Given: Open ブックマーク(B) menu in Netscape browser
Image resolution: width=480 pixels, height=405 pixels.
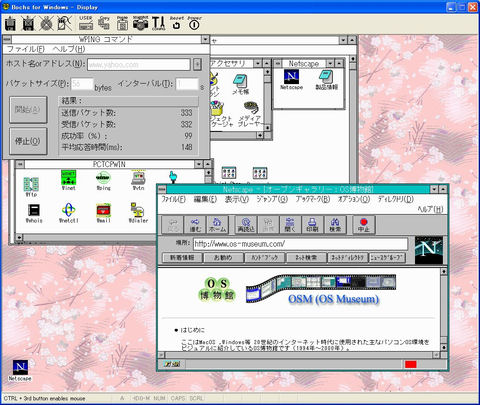Looking at the screenshot, I should click(313, 199).
